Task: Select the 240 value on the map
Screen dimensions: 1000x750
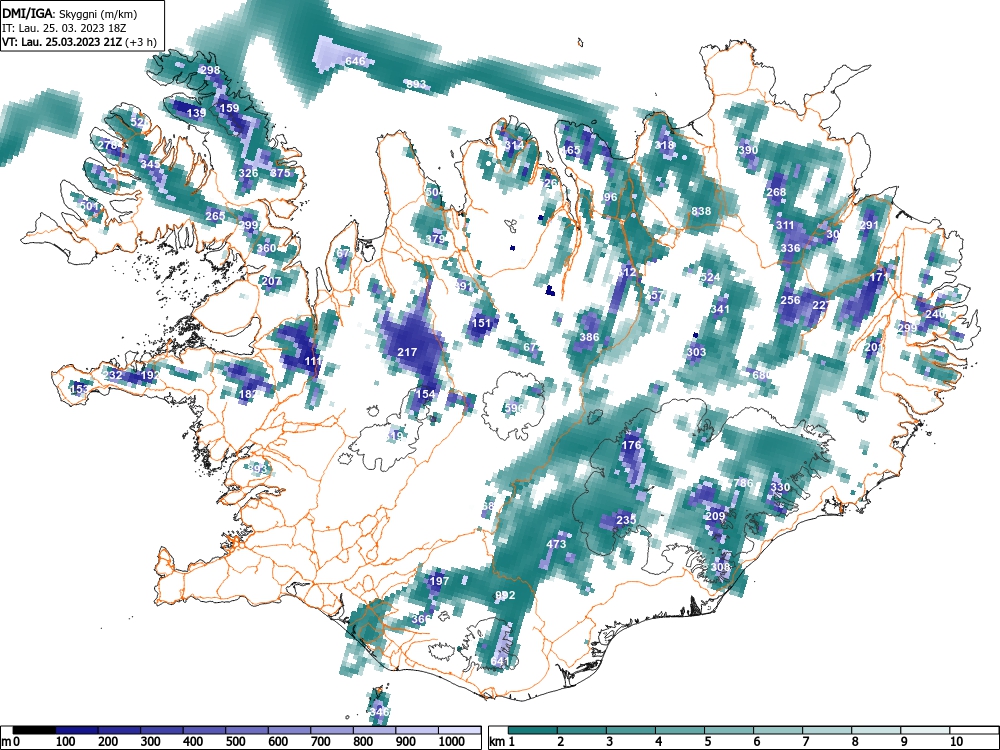Action: pyautogui.click(x=934, y=314)
